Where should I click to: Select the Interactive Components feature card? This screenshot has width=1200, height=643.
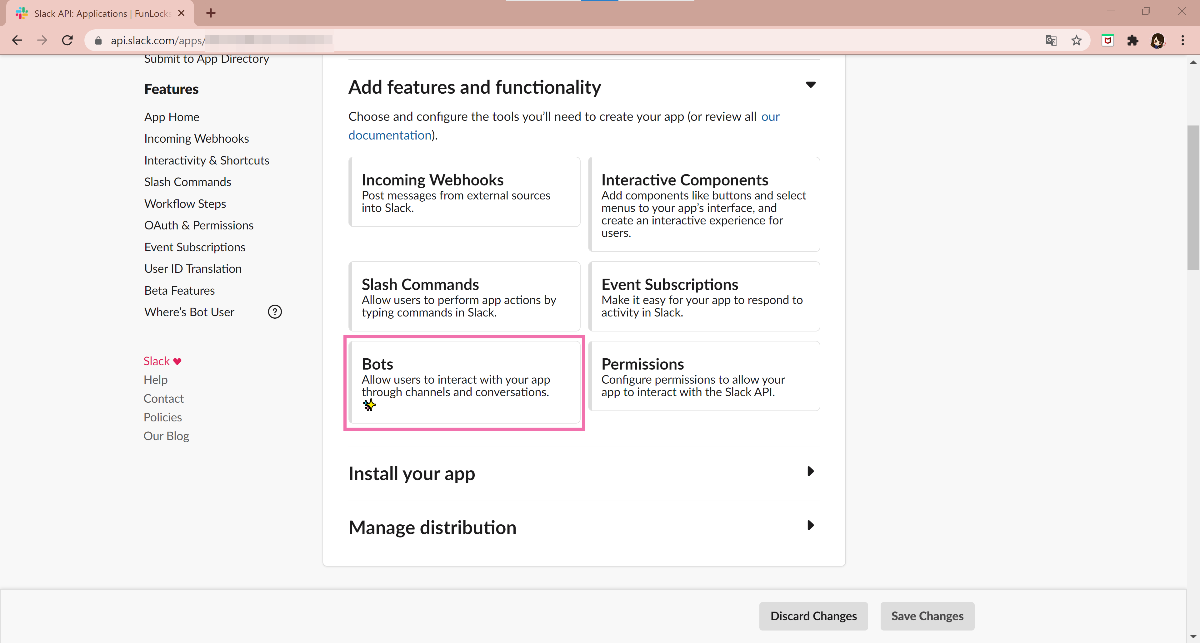click(704, 204)
